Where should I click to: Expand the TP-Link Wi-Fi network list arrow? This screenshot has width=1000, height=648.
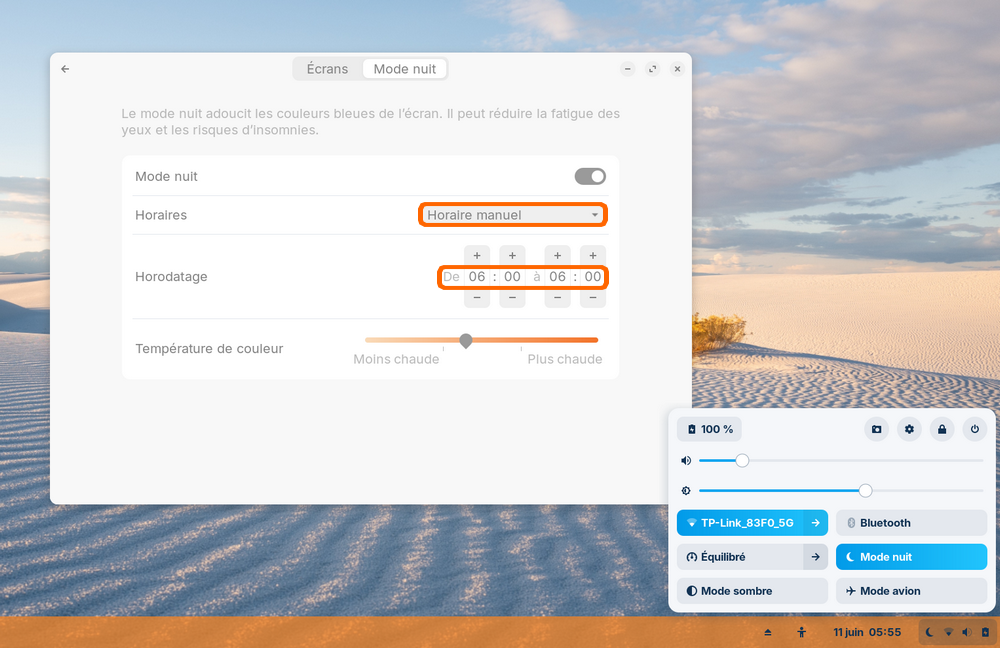pos(816,523)
